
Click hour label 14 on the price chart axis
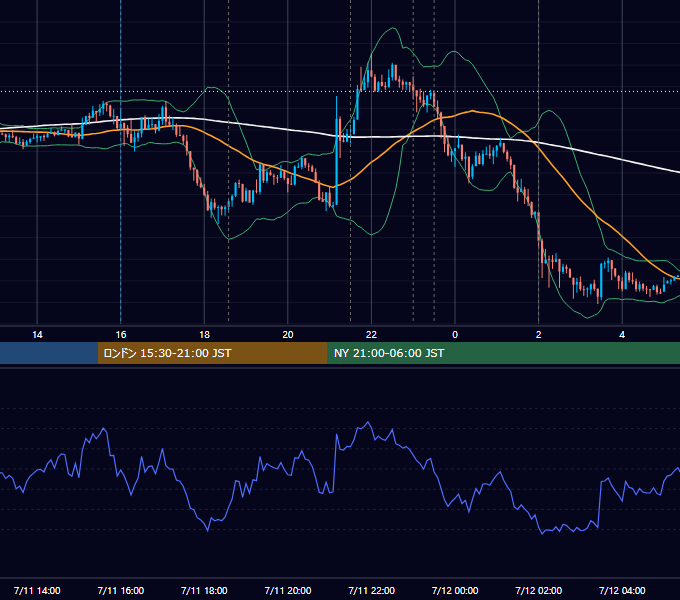37,335
